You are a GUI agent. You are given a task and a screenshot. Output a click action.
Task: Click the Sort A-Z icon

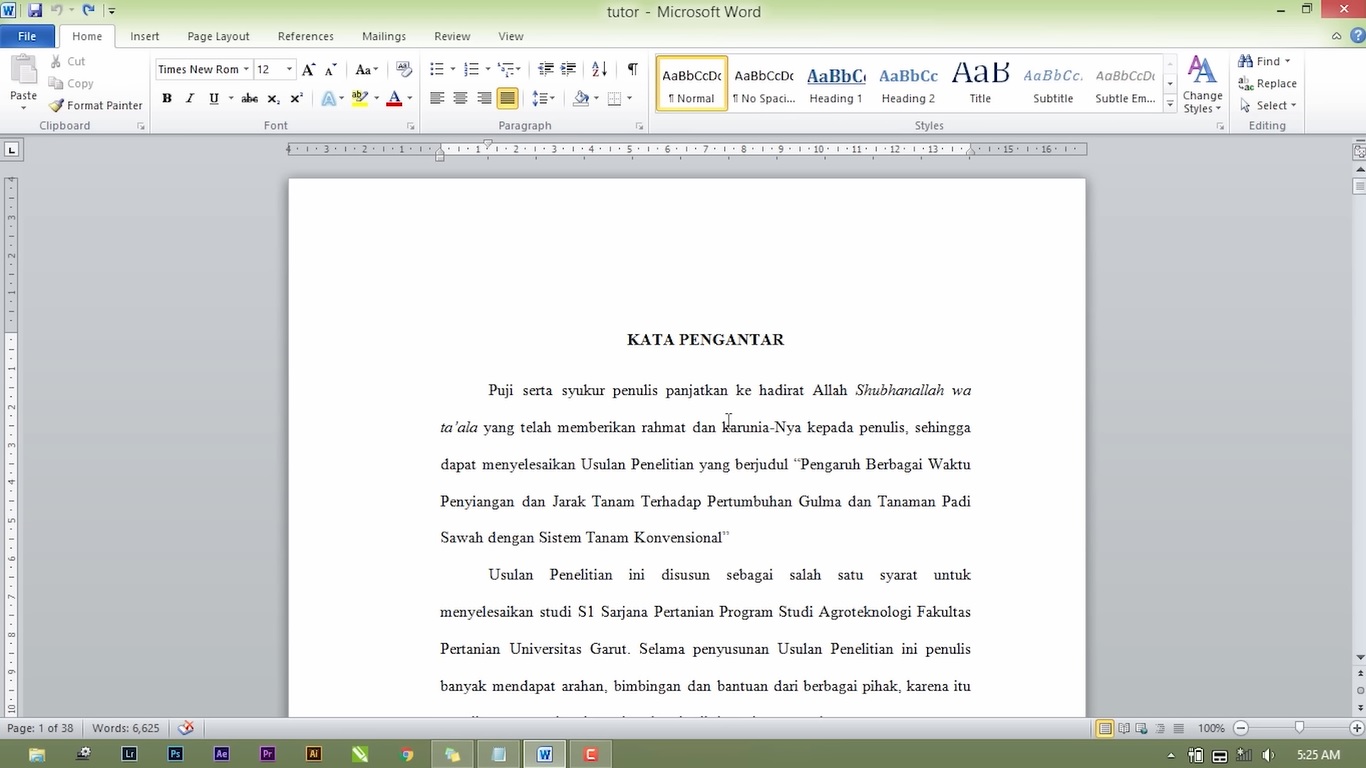coord(600,69)
